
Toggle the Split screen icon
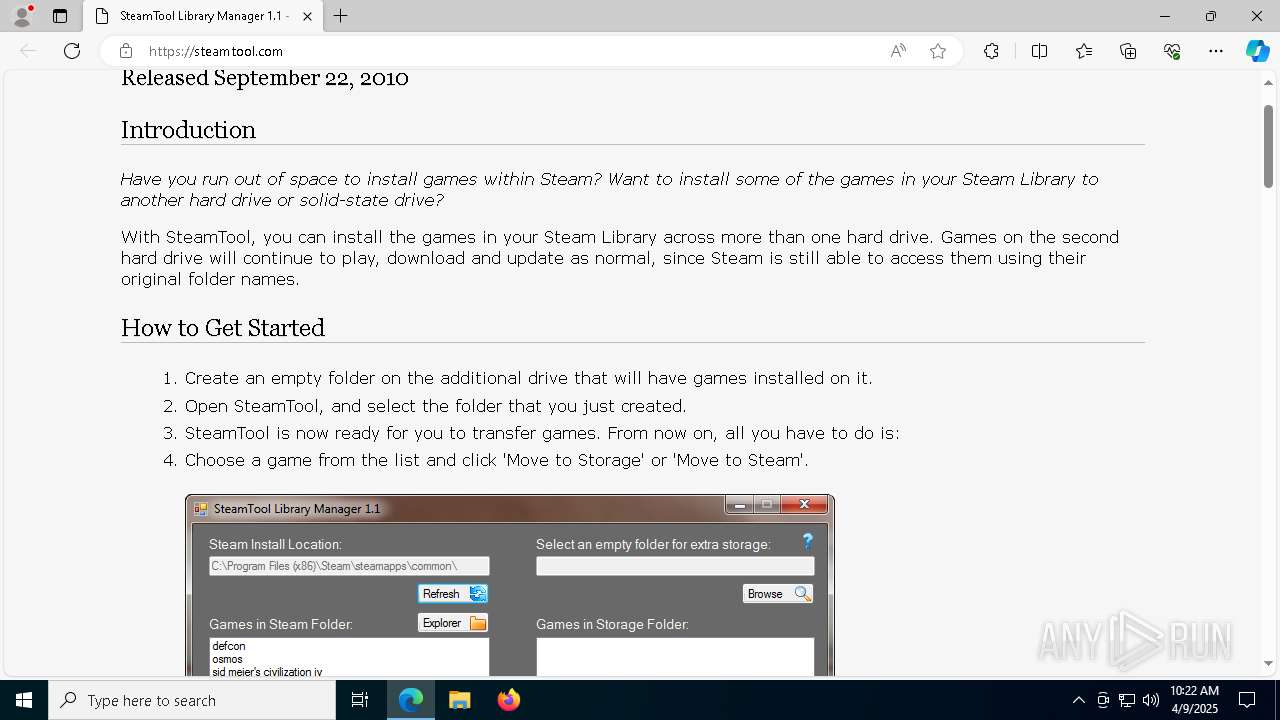1039,51
